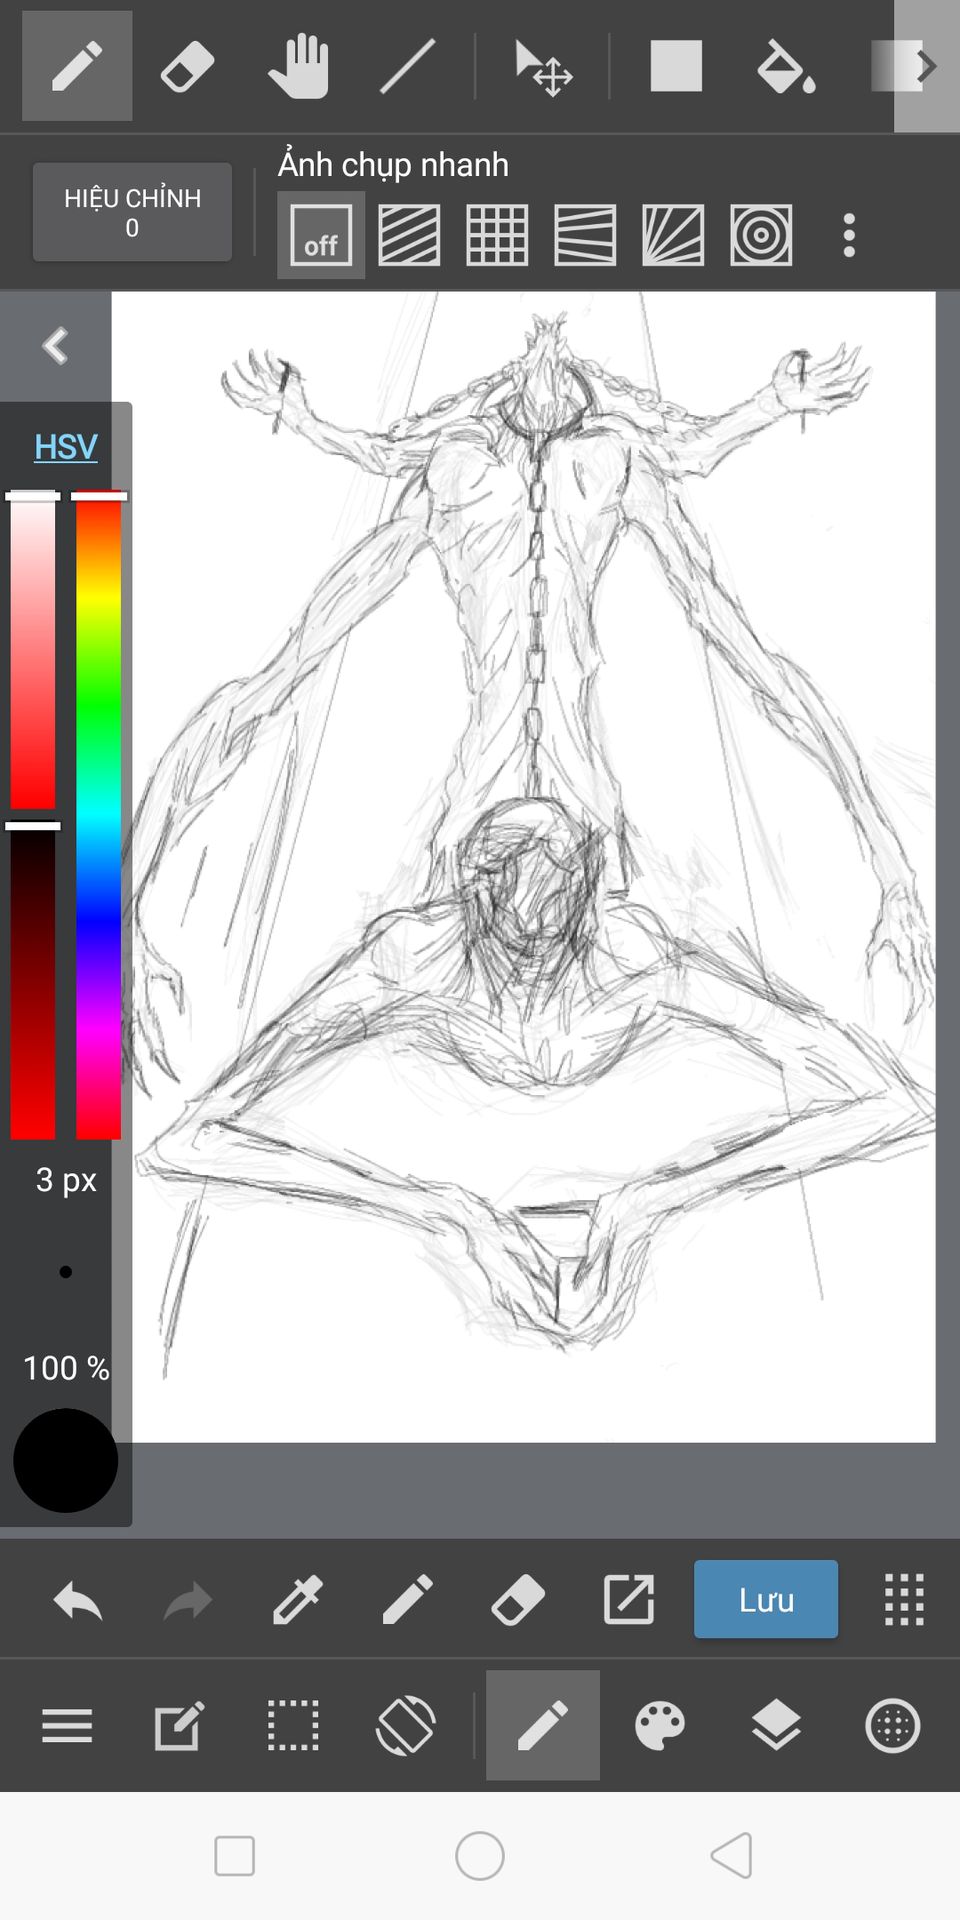
Task: Open the HIỆU CHỈNH correction setting
Action: (132, 212)
